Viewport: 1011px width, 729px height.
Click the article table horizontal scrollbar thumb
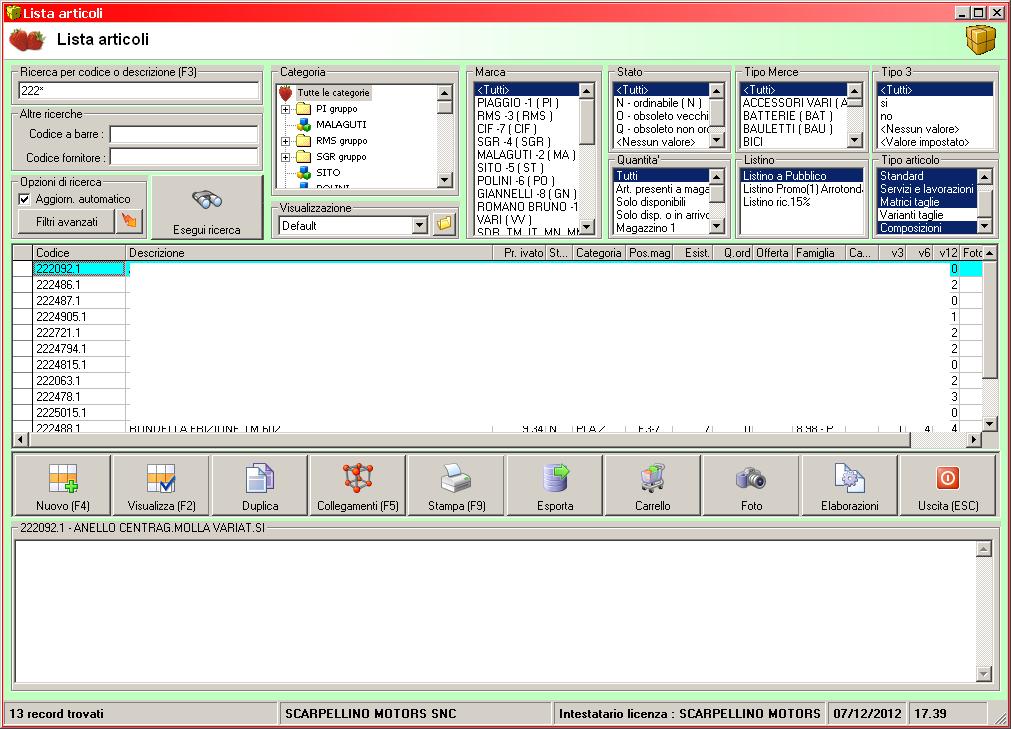(x=469, y=440)
